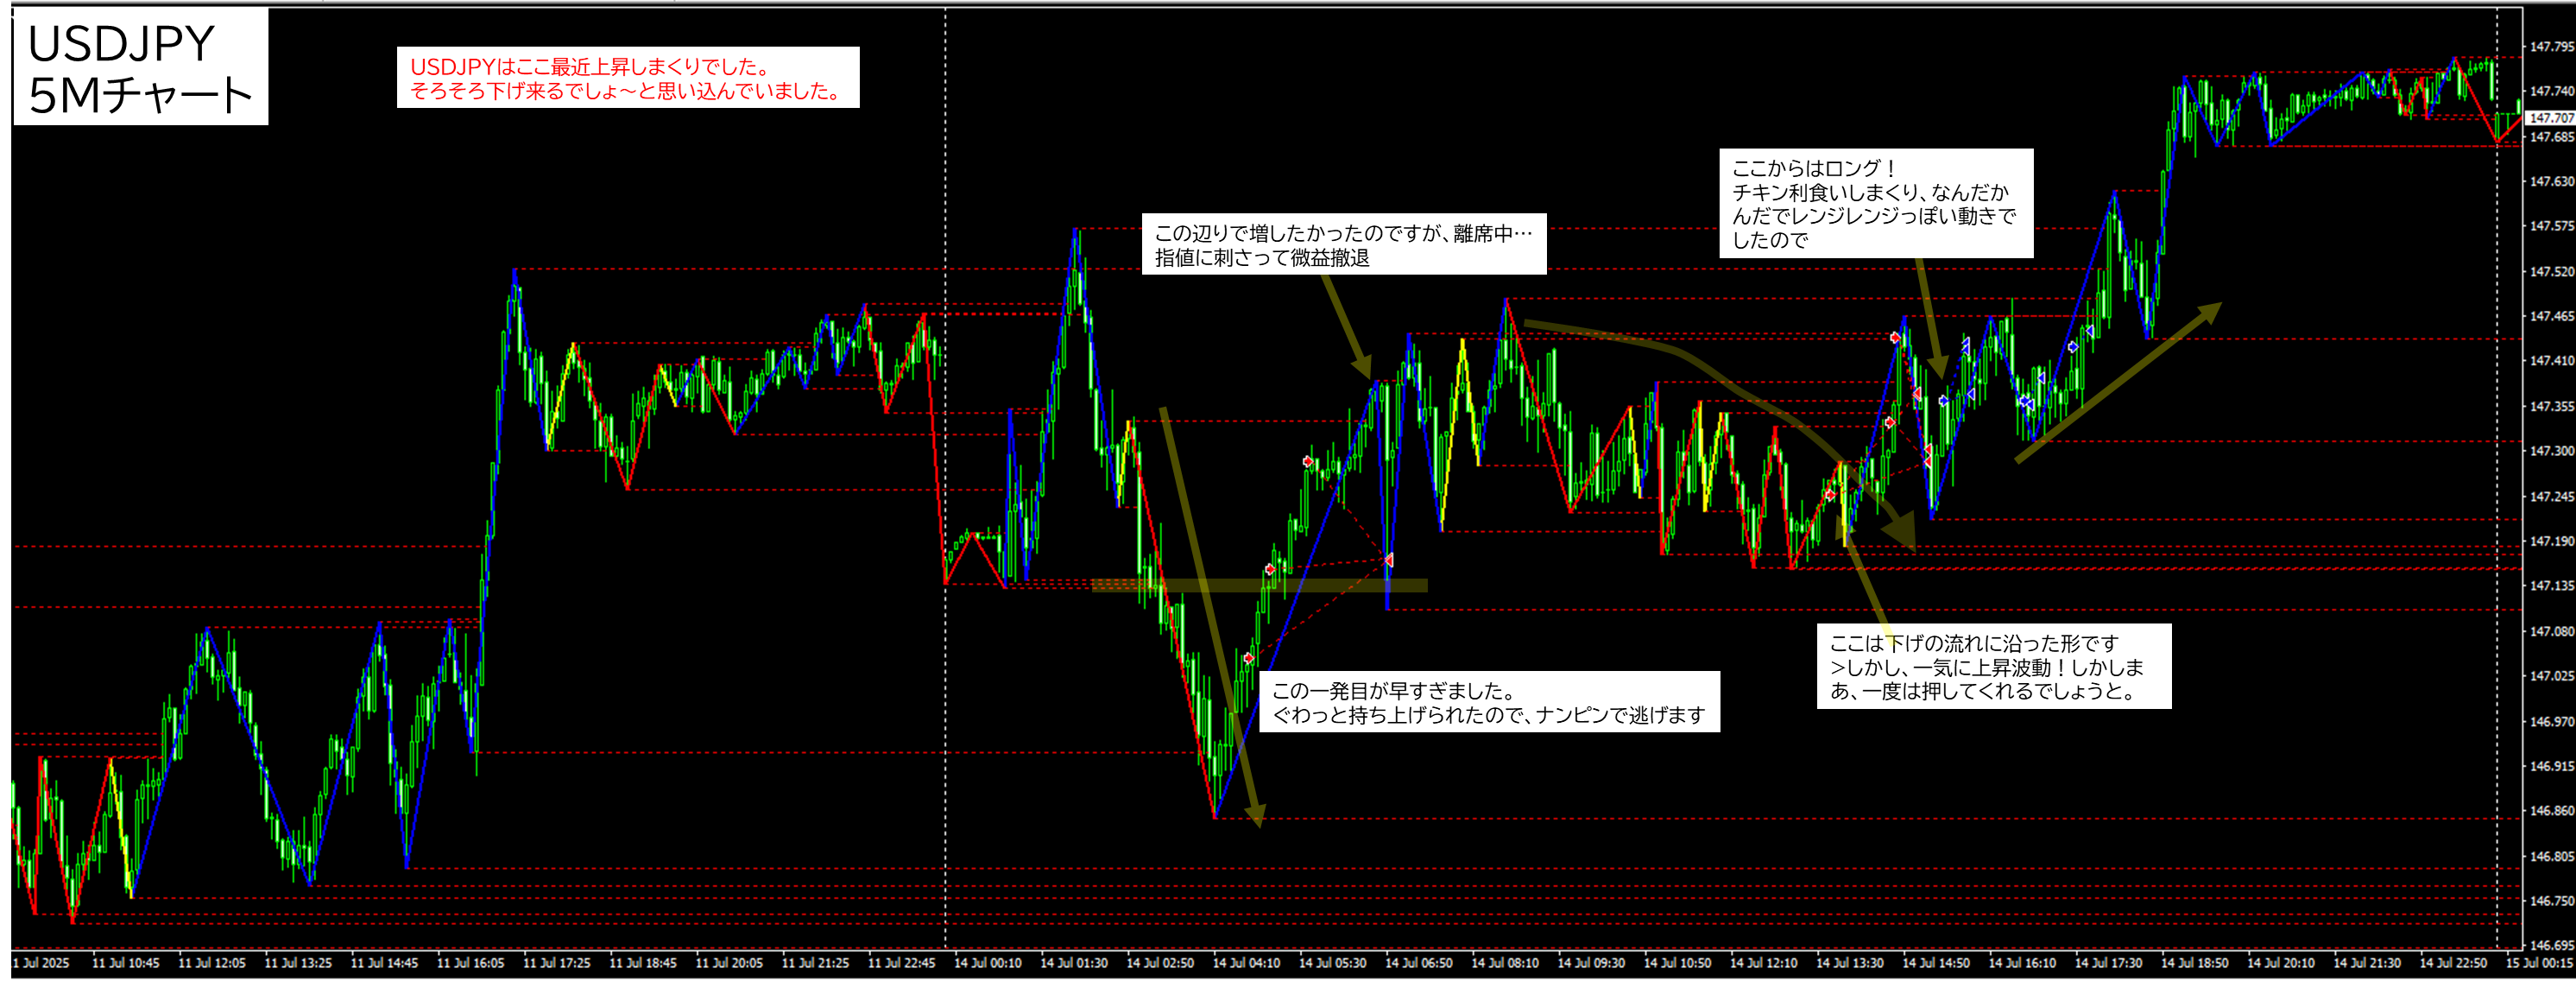
Task: Click time axis label 11 Jul 17:25
Action: (557, 963)
